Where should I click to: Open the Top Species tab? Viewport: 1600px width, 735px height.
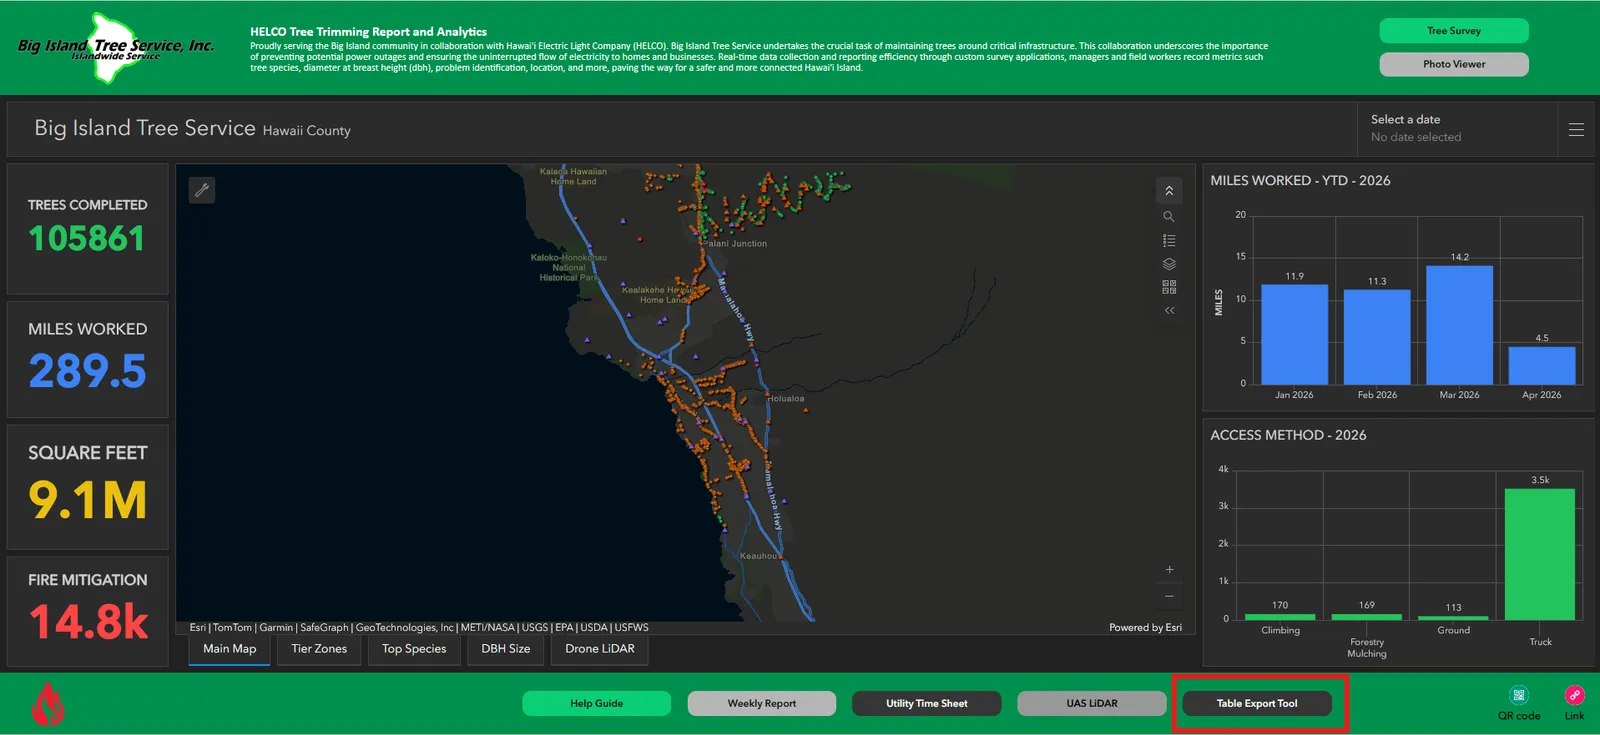pos(414,649)
